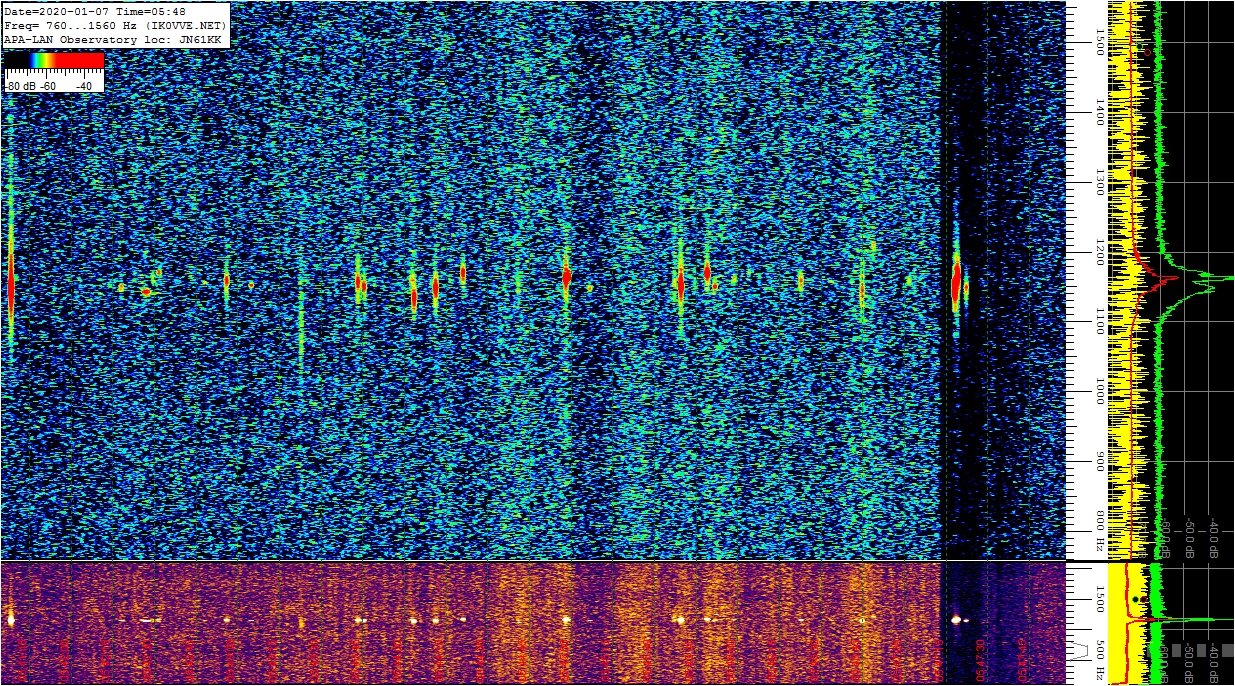Click the 500 Hz mark on the lower frequency axis
Viewport: 1235px width, 686px height.
click(x=1100, y=658)
